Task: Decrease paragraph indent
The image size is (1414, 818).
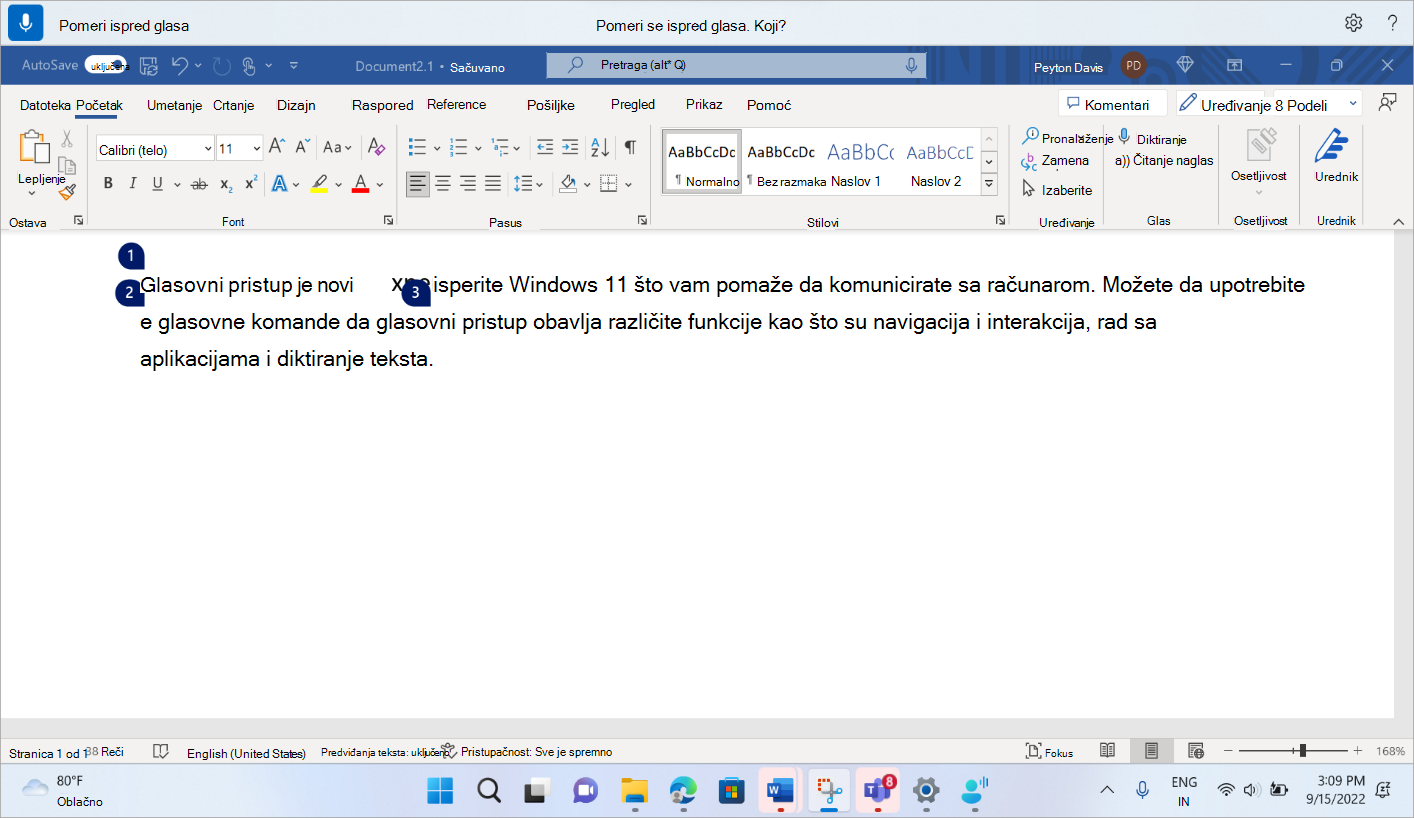Action: (x=545, y=147)
